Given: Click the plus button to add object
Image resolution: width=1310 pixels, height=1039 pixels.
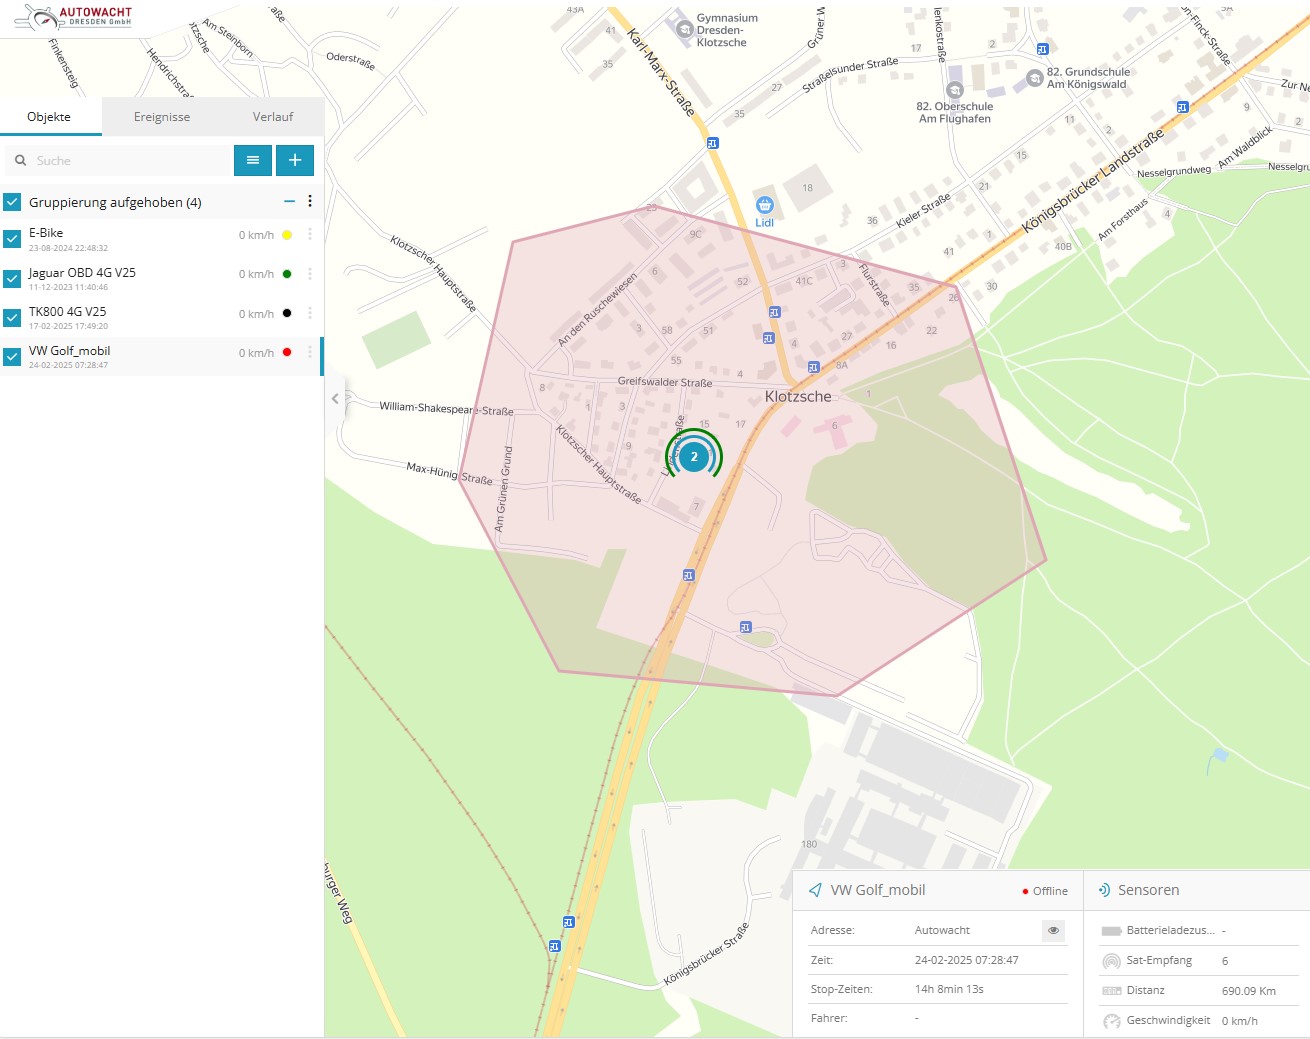Looking at the screenshot, I should [x=295, y=160].
